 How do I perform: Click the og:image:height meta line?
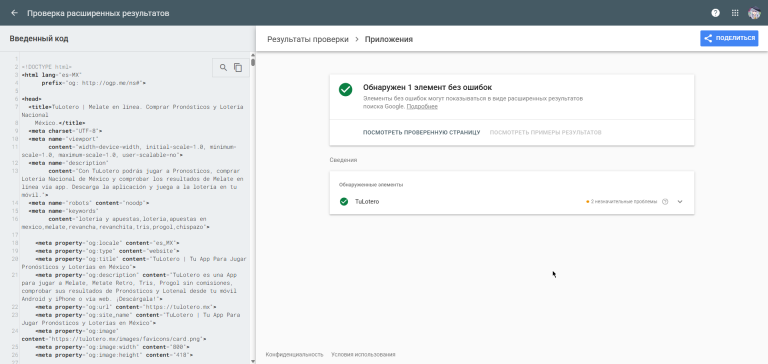coord(114,354)
